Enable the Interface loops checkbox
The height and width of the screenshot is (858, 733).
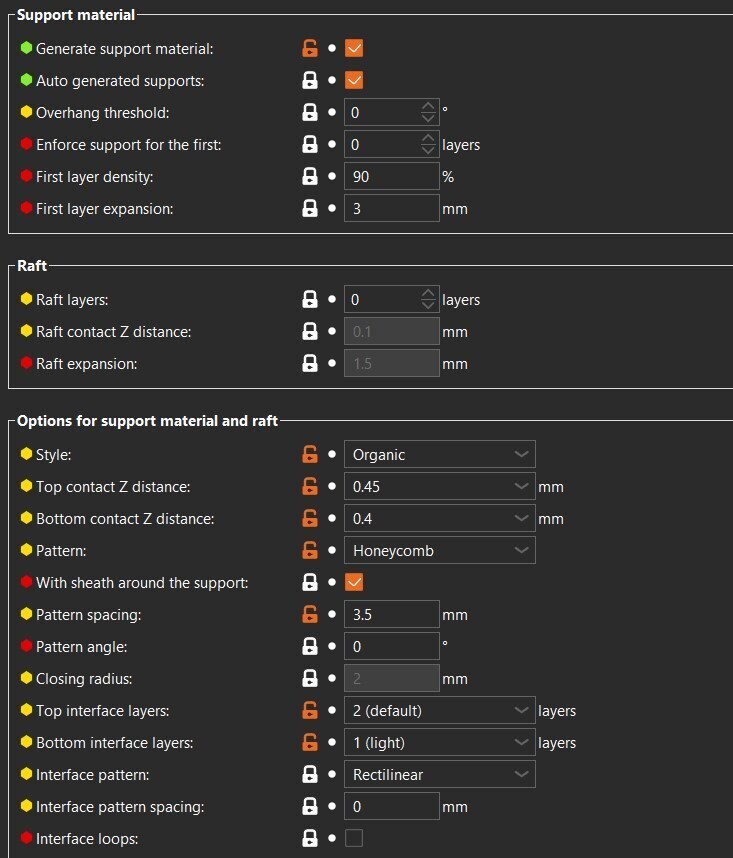point(353,838)
